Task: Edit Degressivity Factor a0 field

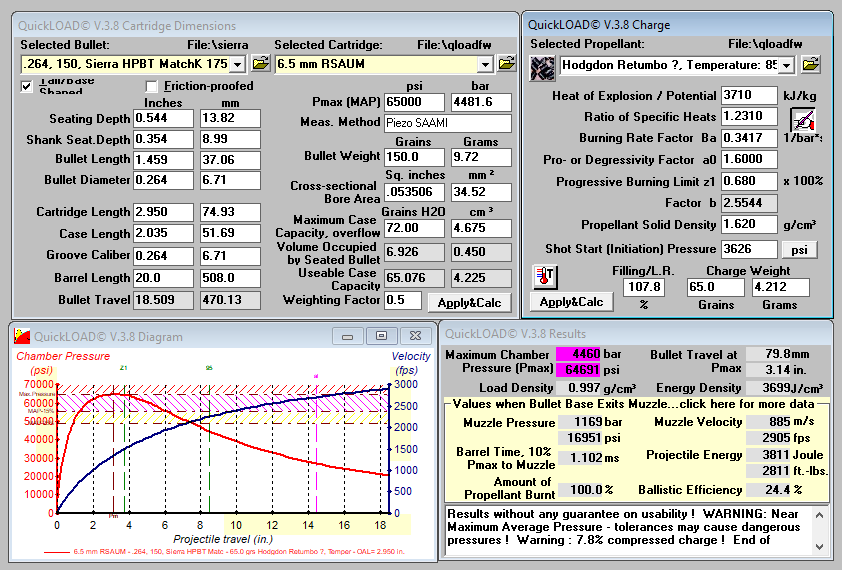Action: coord(749,160)
